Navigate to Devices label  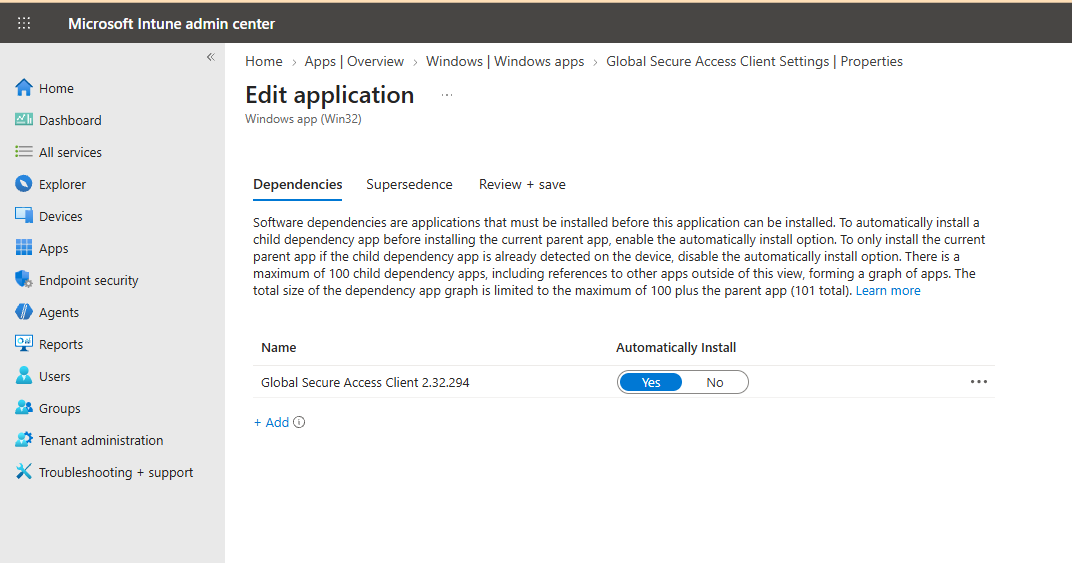tap(61, 216)
